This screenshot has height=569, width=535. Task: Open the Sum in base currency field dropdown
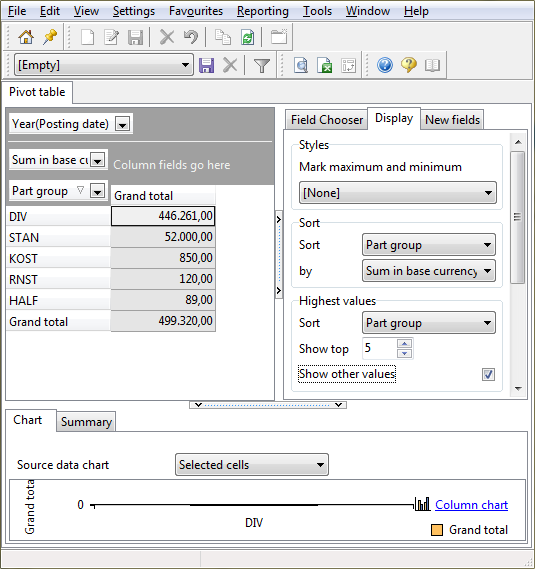(98, 160)
